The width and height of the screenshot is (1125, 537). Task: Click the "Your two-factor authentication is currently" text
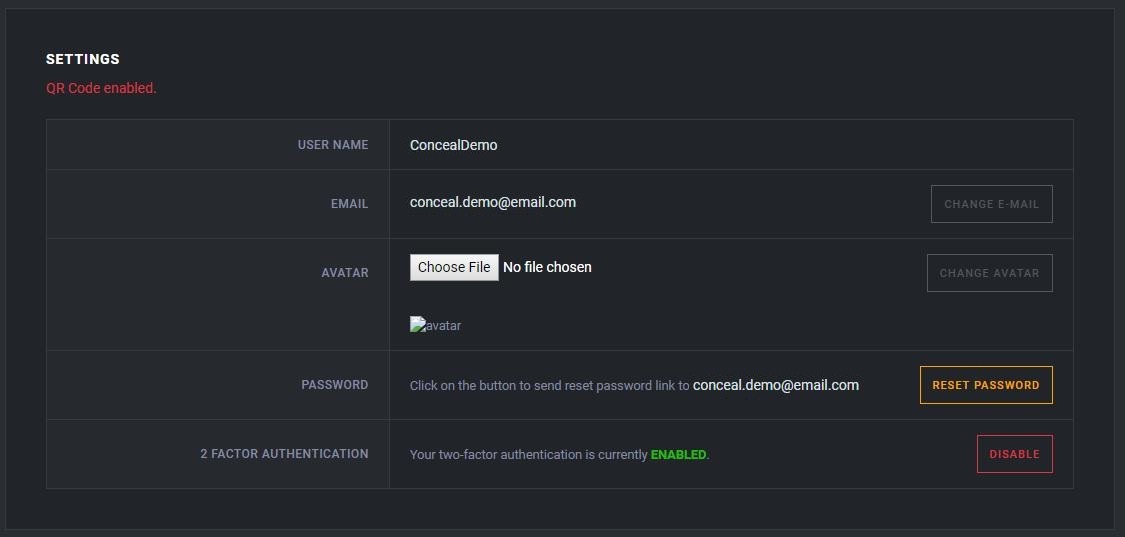coord(528,455)
